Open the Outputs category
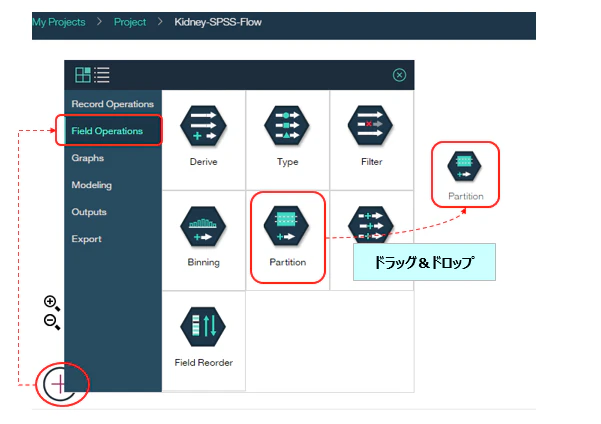 pyautogui.click(x=113, y=212)
